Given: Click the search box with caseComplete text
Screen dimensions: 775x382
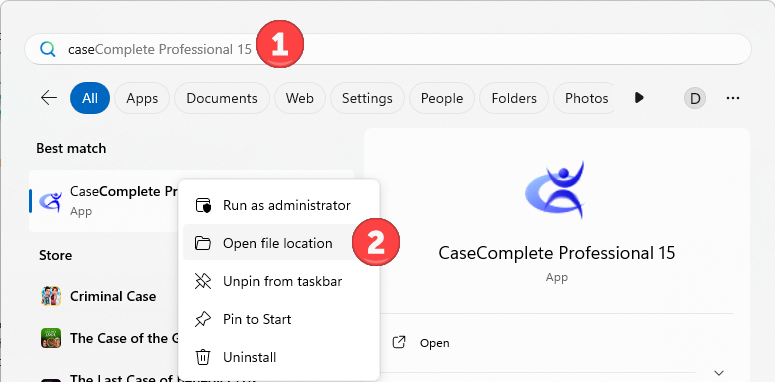Looking at the screenshot, I should click(388, 49).
